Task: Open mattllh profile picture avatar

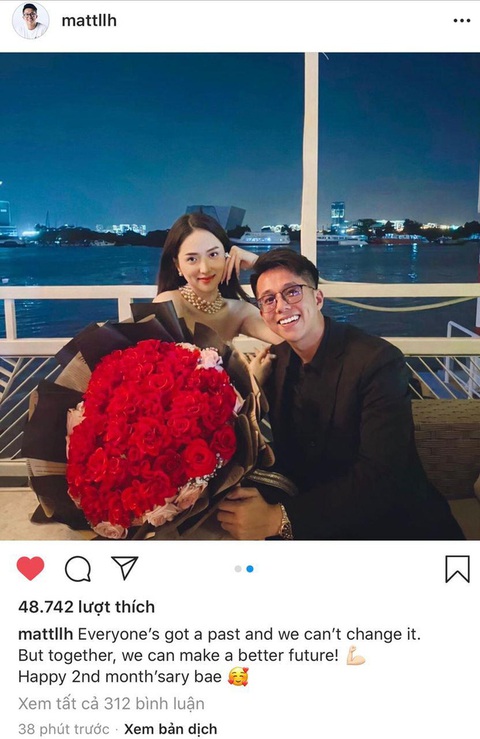Action: [30, 21]
